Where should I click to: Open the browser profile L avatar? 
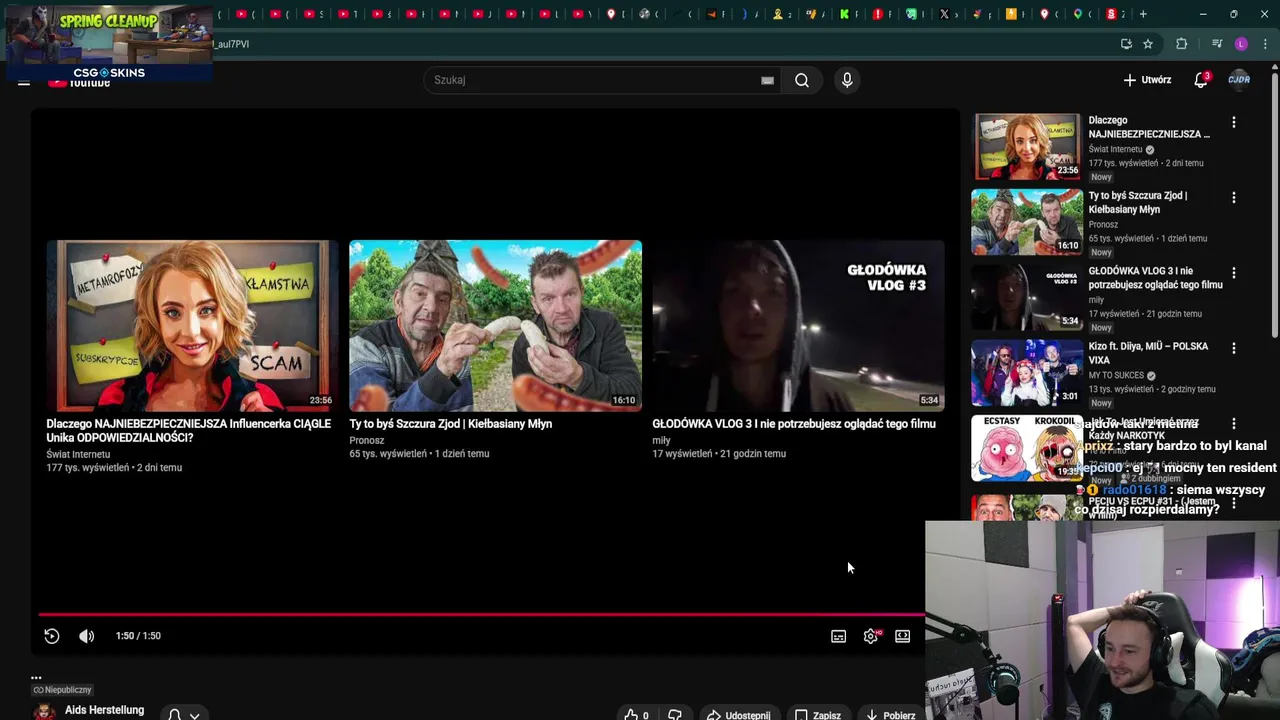tap(1241, 44)
